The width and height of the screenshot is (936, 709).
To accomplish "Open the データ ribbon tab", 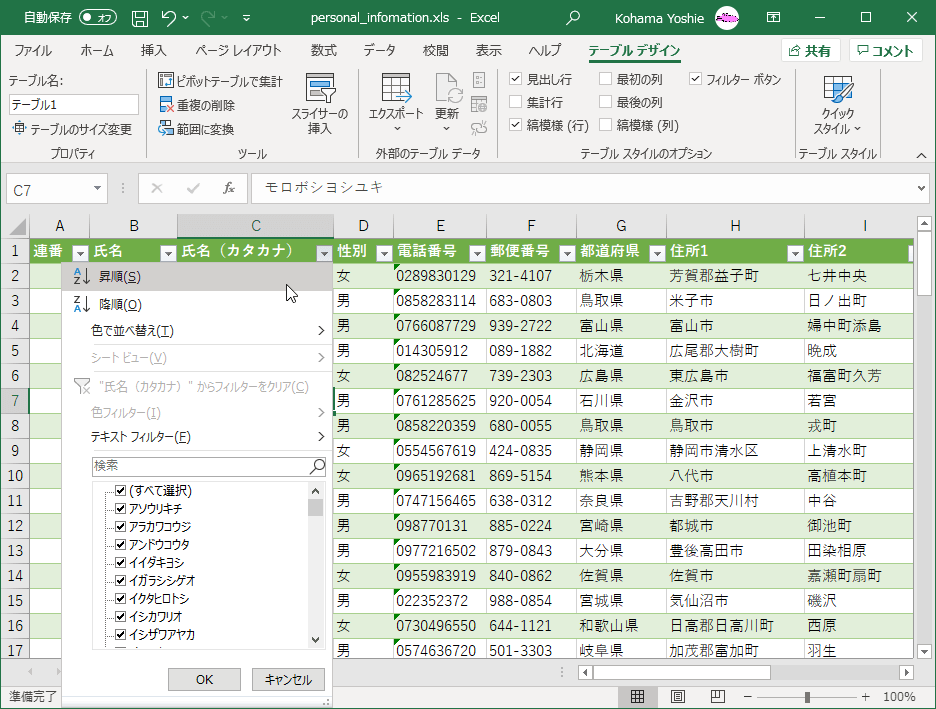I will (x=379, y=51).
